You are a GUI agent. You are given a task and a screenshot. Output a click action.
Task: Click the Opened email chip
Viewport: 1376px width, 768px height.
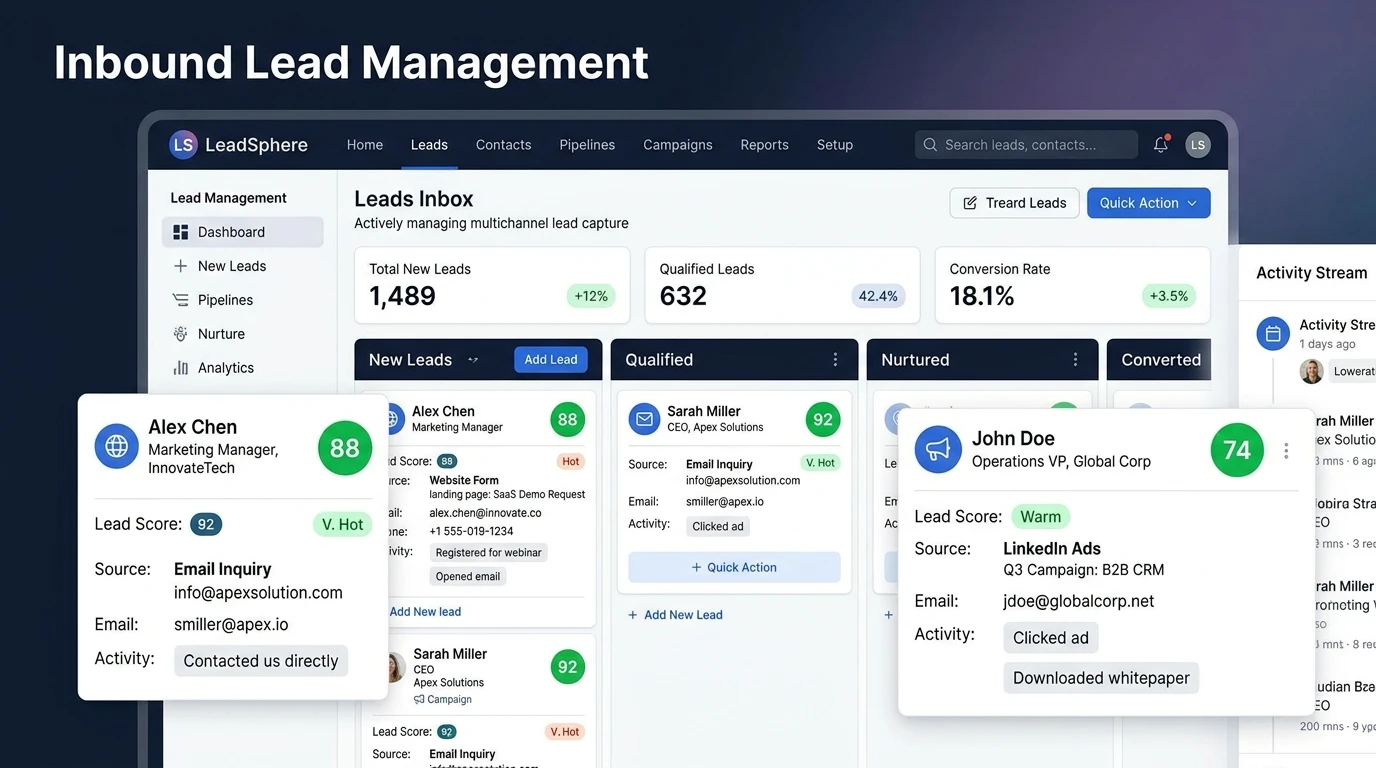[468, 577]
